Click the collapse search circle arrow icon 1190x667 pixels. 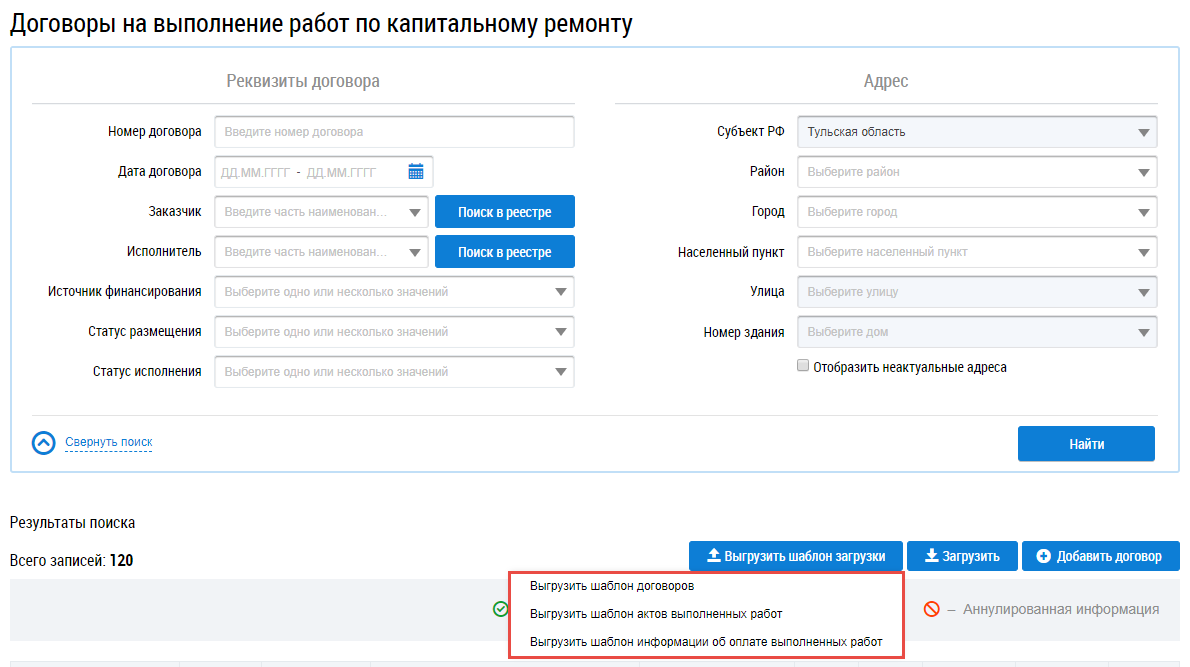[44, 442]
